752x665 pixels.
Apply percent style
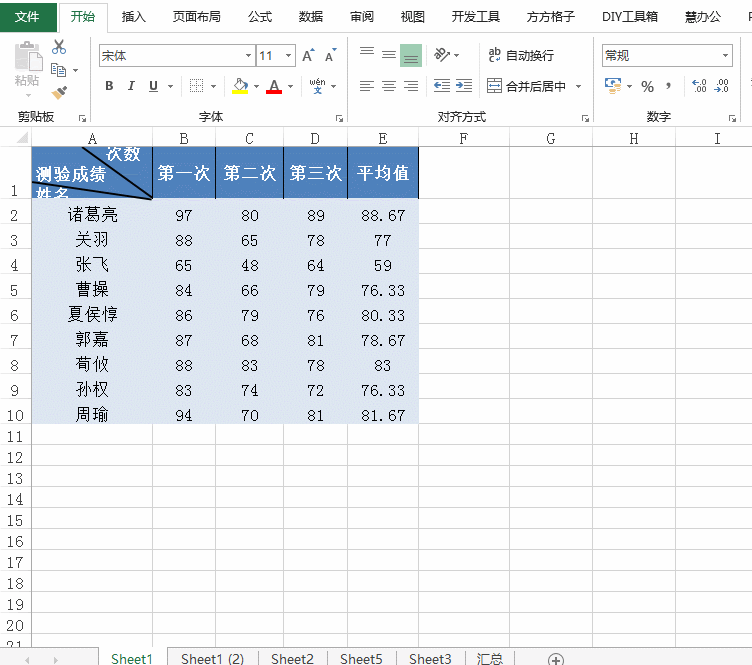pyautogui.click(x=647, y=86)
